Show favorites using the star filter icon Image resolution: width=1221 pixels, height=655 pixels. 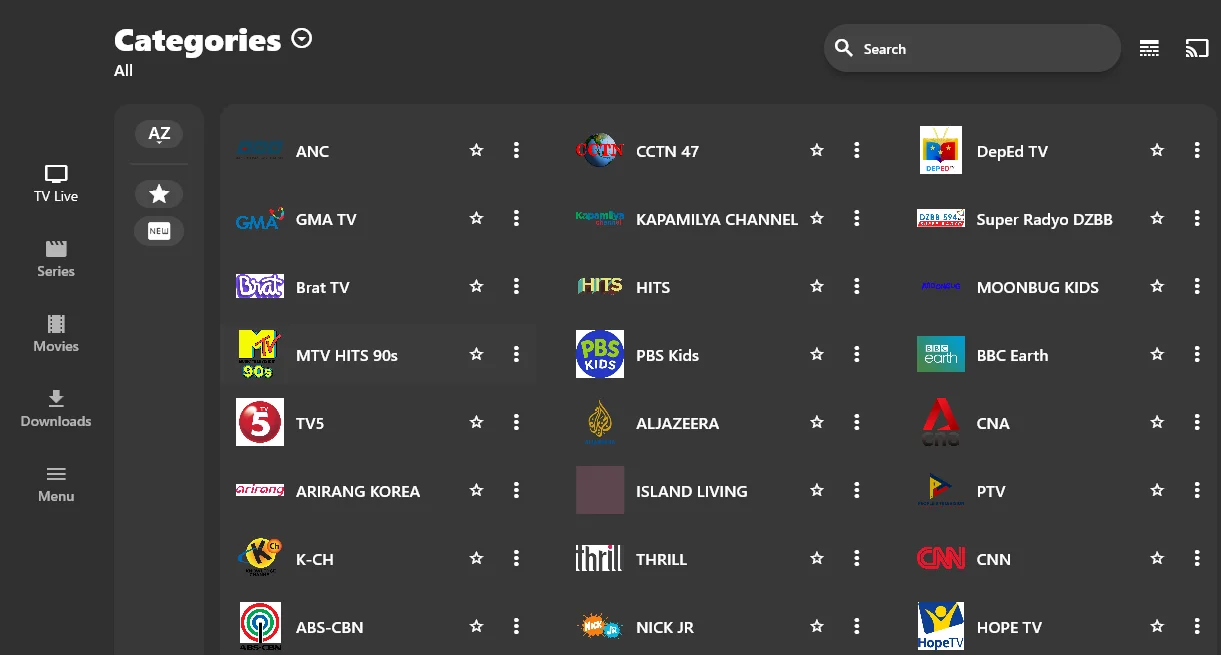(159, 194)
